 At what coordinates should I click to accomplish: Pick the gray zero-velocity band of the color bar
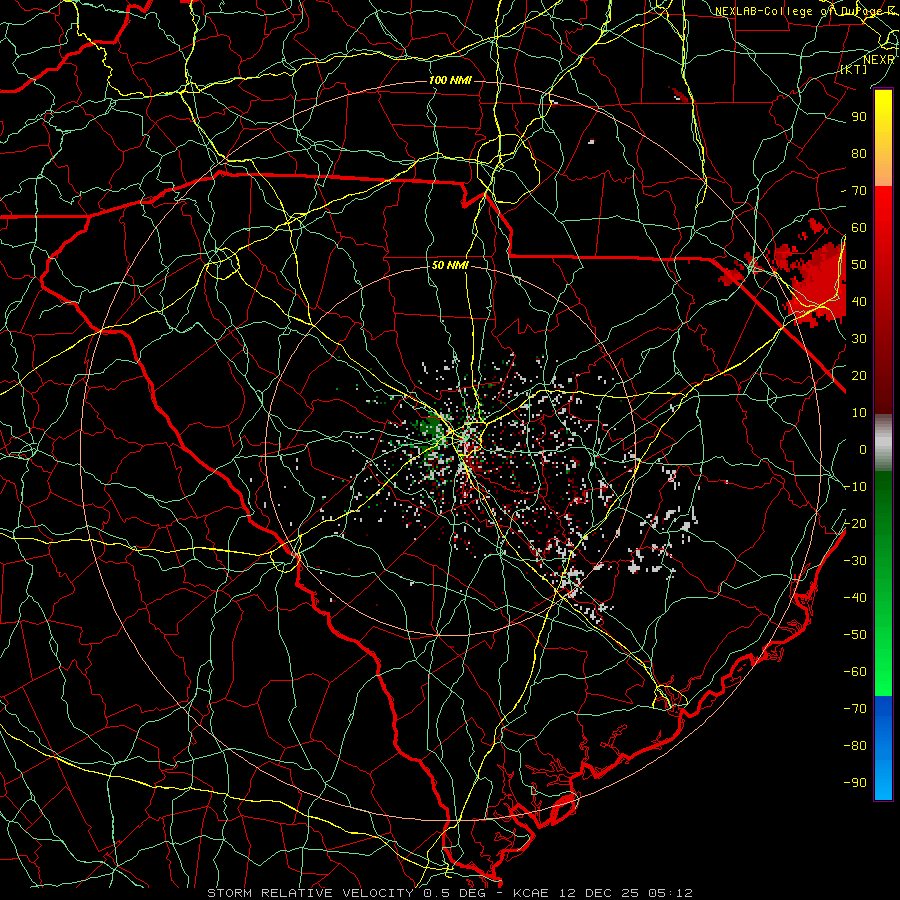tap(883, 442)
